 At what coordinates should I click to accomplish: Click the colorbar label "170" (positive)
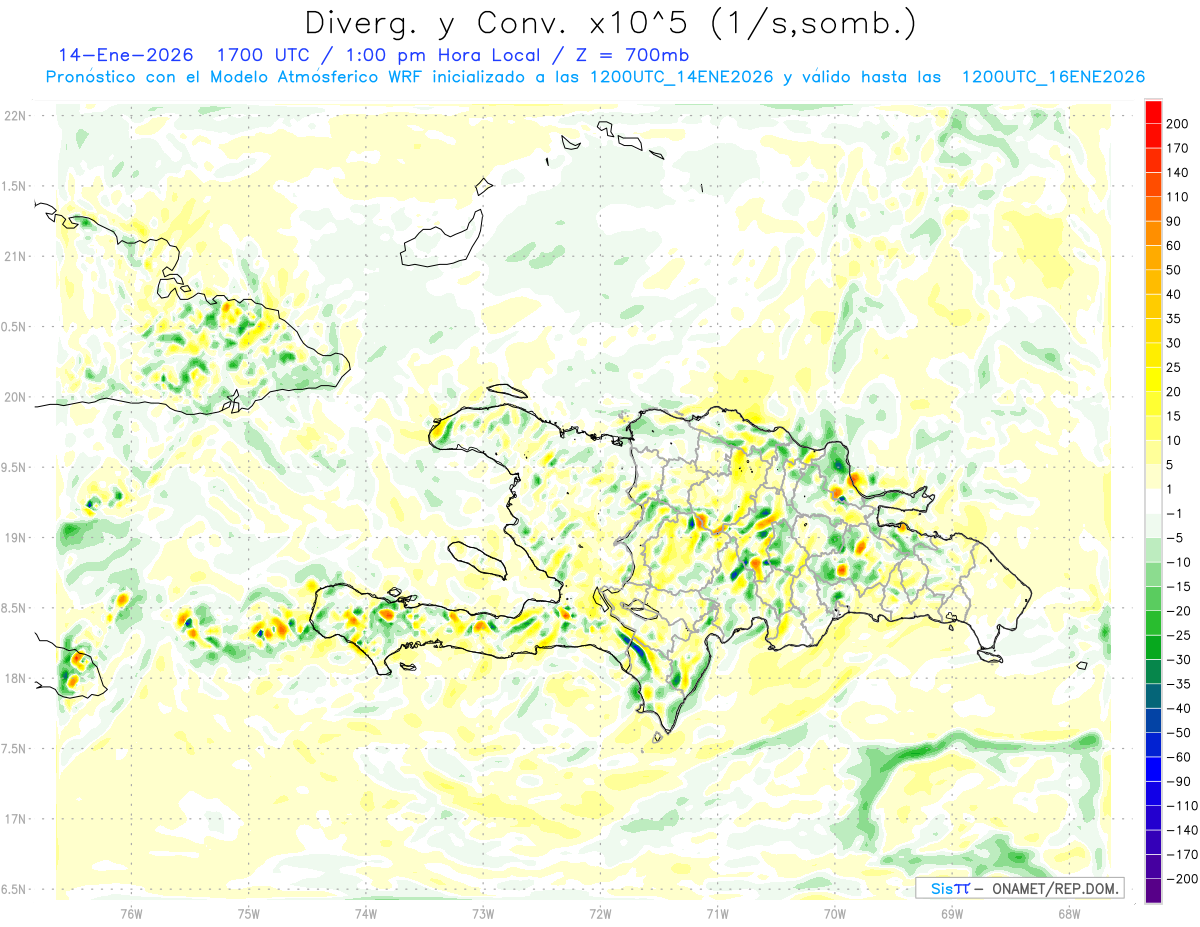[1177, 148]
